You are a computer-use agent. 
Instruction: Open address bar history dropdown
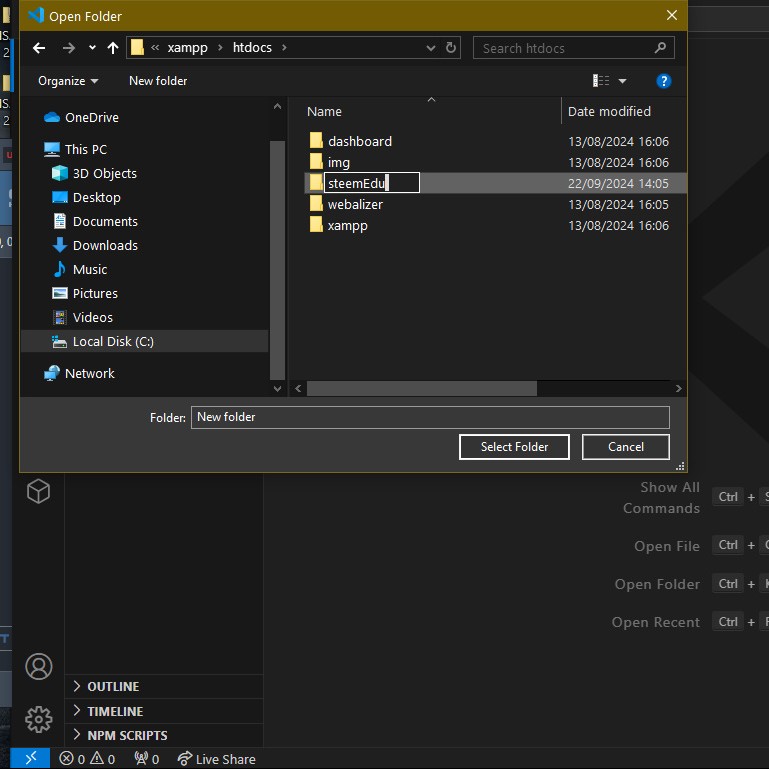click(x=431, y=48)
